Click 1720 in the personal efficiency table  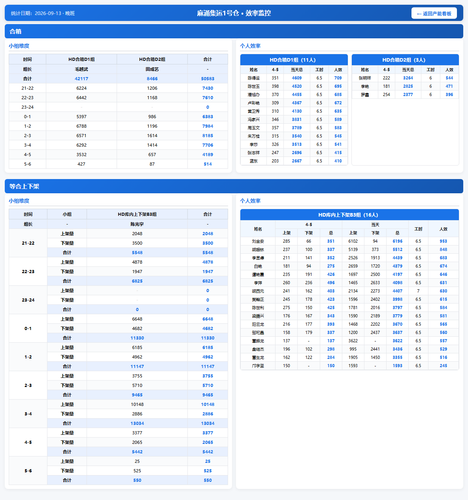375,266
